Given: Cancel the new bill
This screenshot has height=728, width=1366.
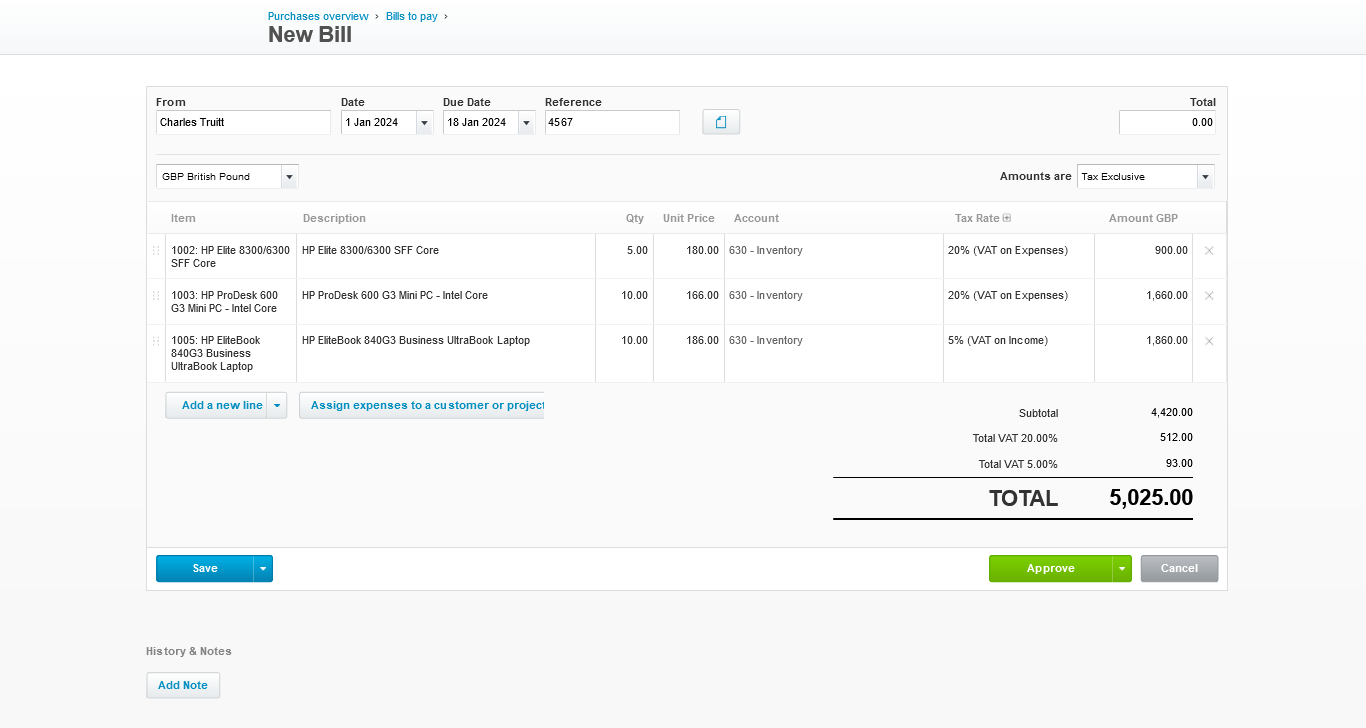Looking at the screenshot, I should [1179, 568].
